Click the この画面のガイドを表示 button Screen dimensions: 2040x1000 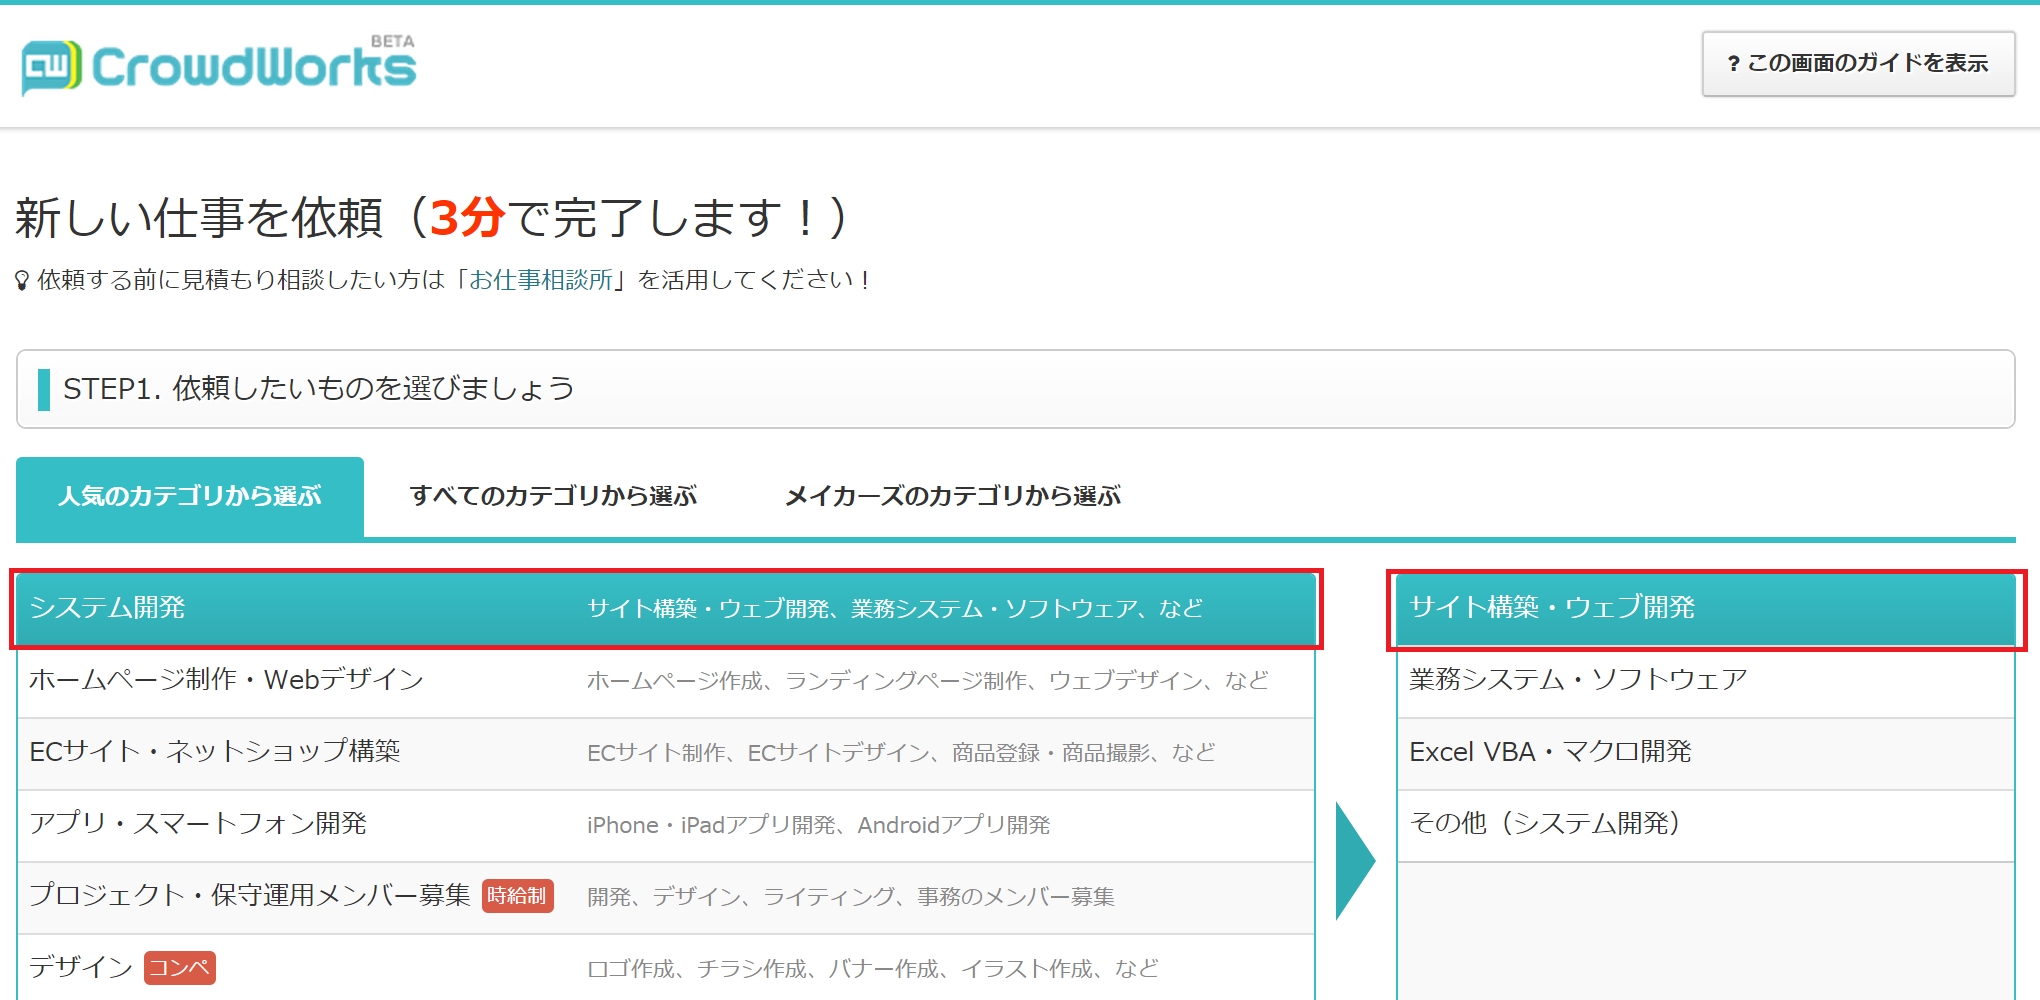(x=1860, y=62)
